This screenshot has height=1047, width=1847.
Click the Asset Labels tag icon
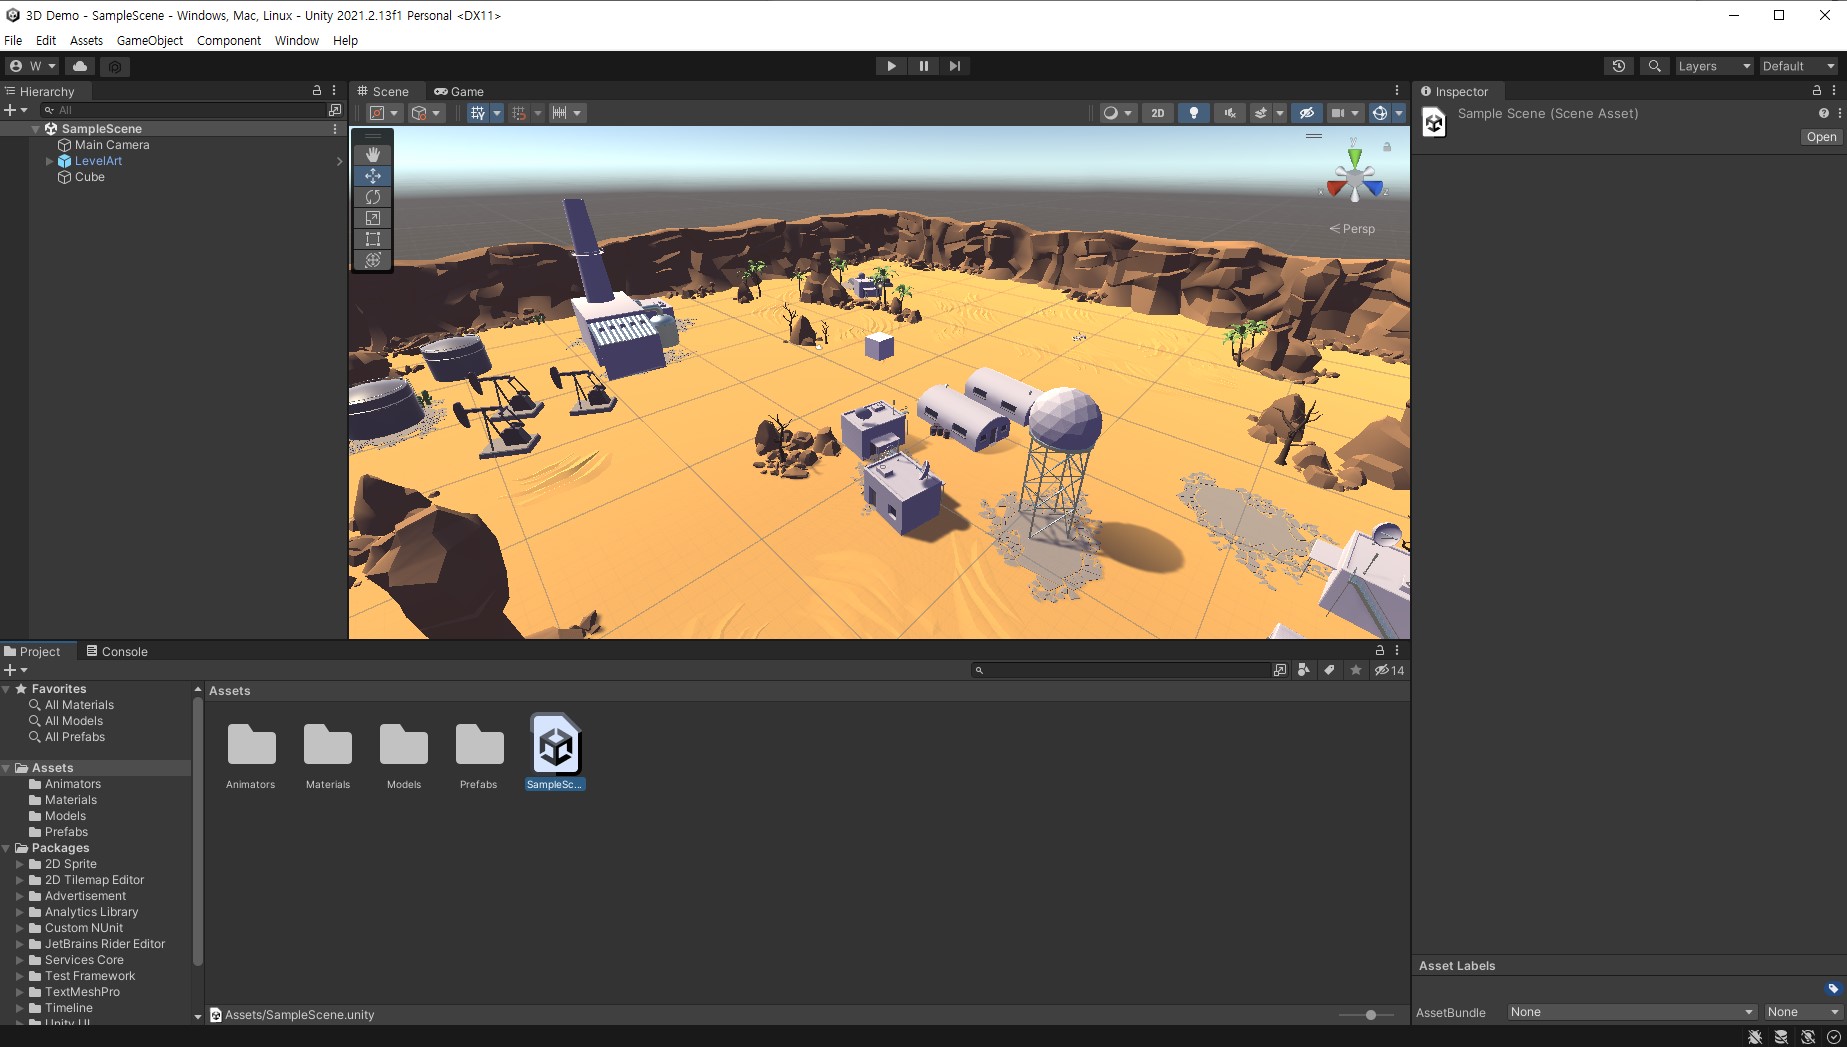click(1832, 988)
